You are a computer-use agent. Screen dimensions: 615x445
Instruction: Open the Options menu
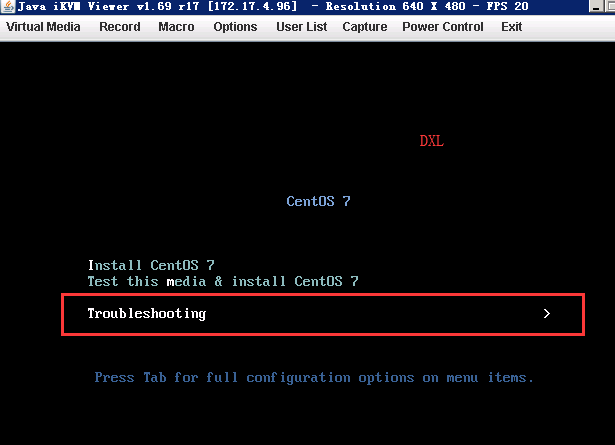click(x=235, y=27)
